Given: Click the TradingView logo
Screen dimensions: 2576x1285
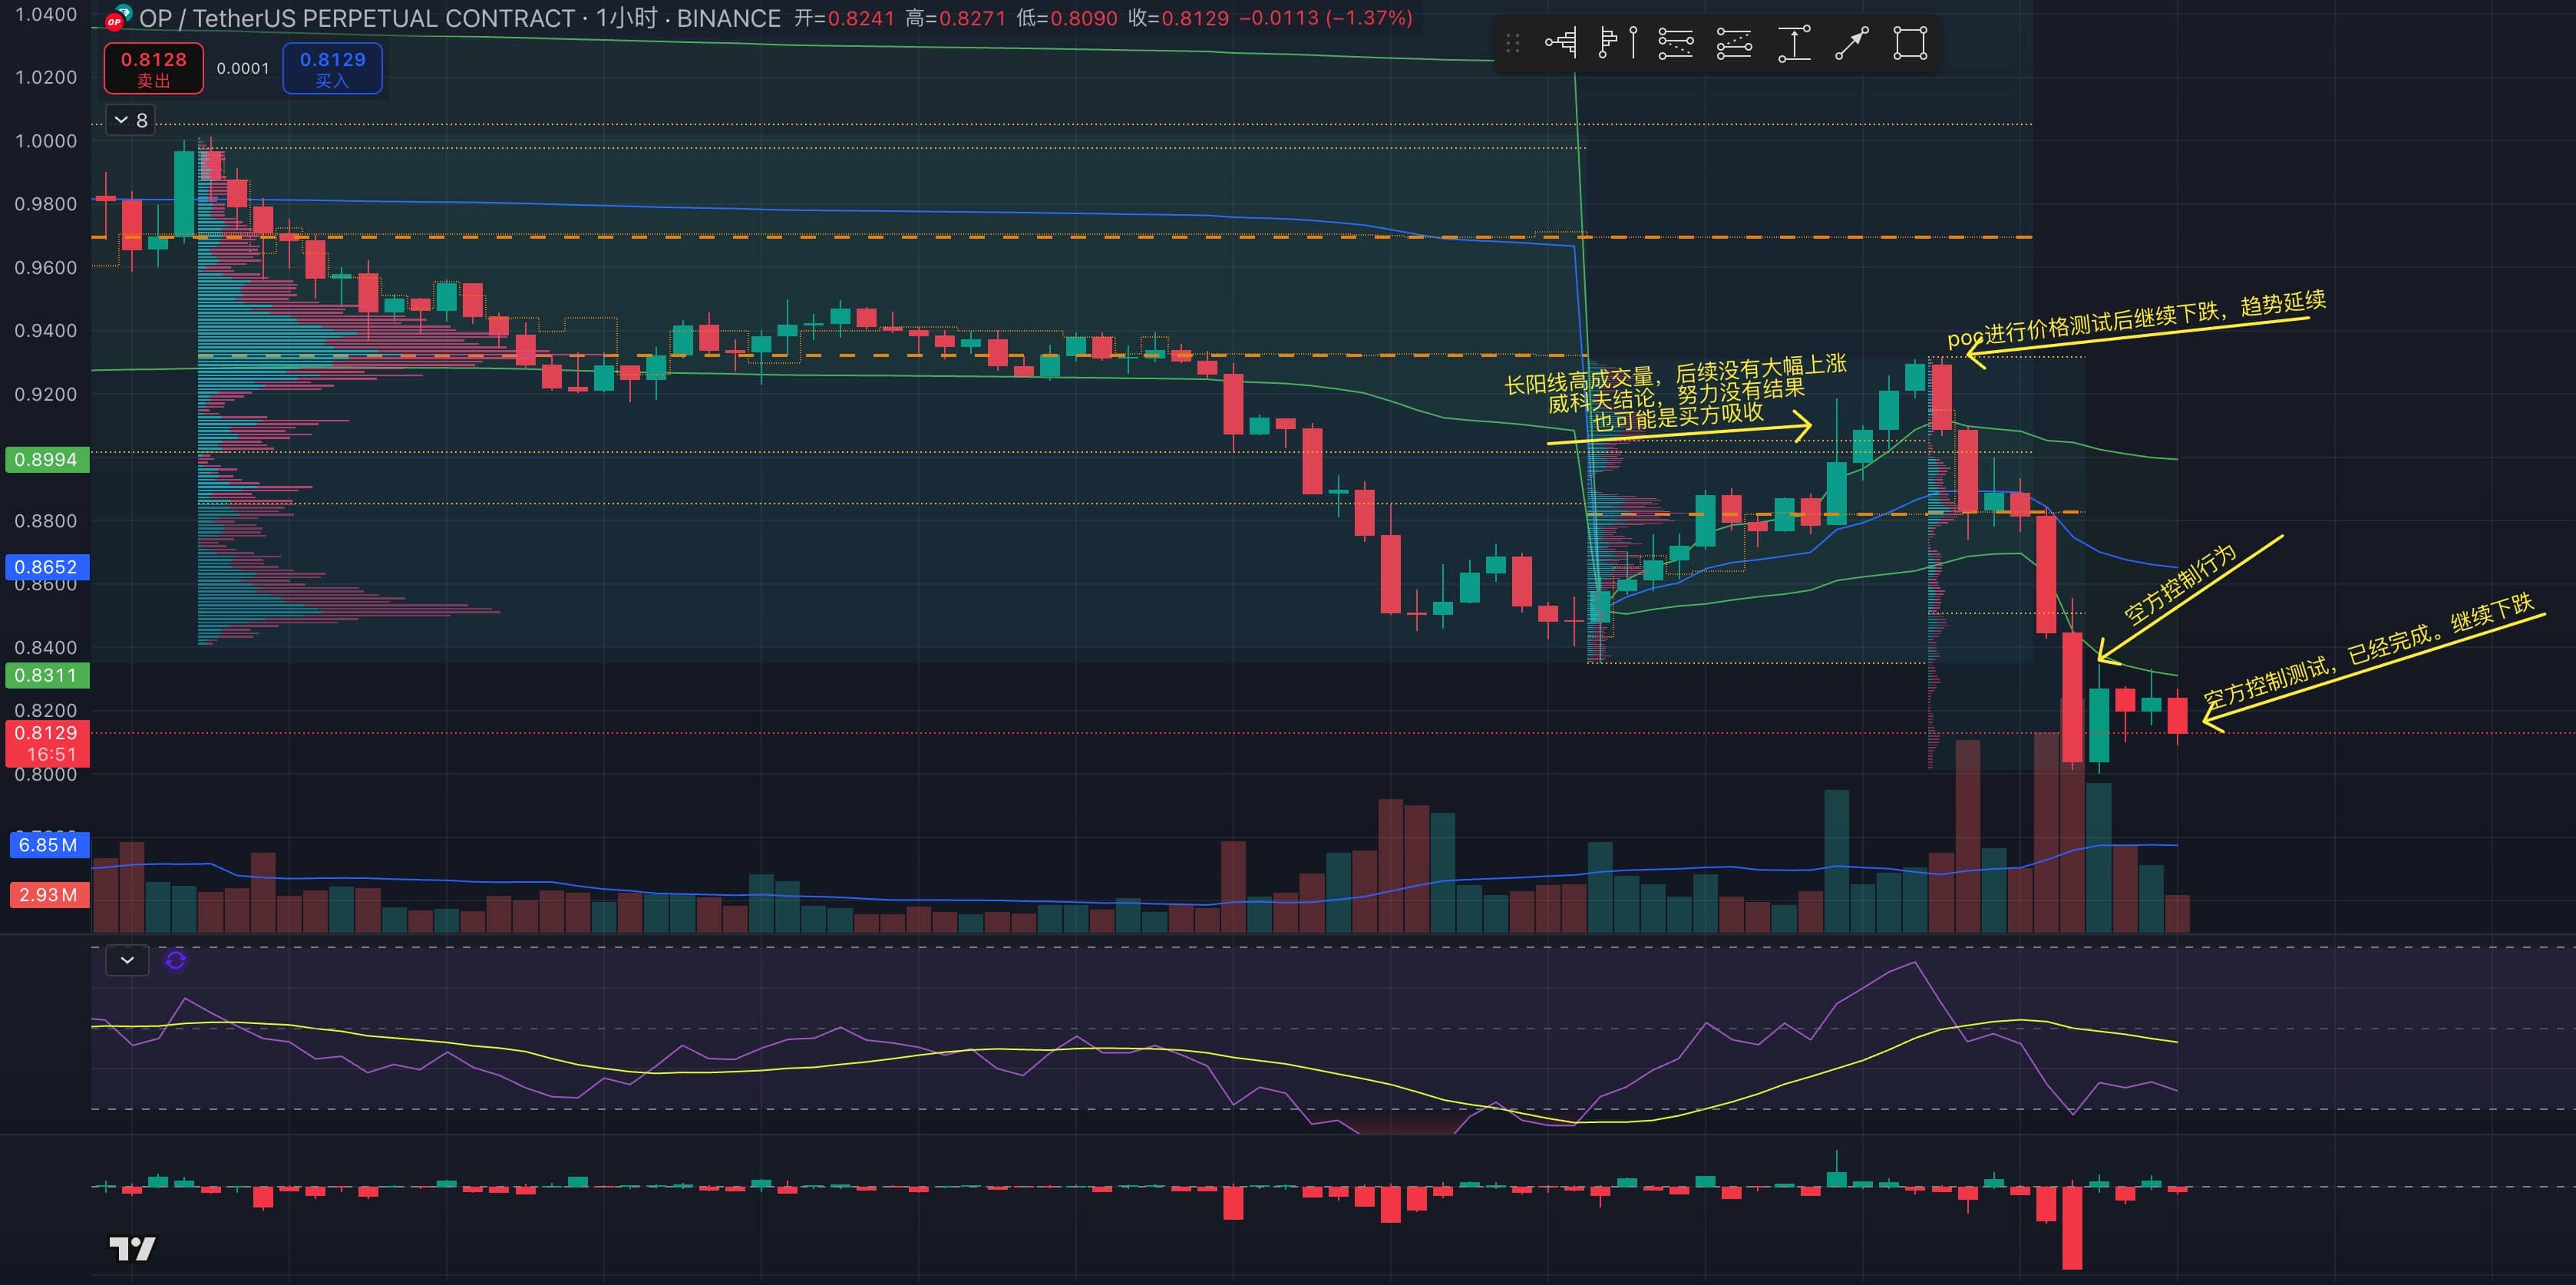Looking at the screenshot, I should pos(132,1248).
